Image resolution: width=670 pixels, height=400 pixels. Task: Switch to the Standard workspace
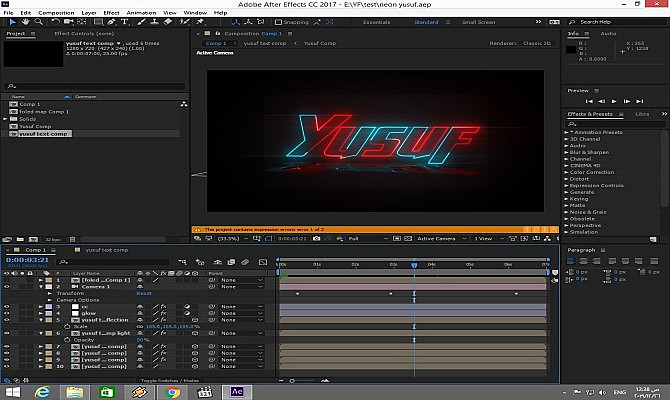pyautogui.click(x=426, y=22)
